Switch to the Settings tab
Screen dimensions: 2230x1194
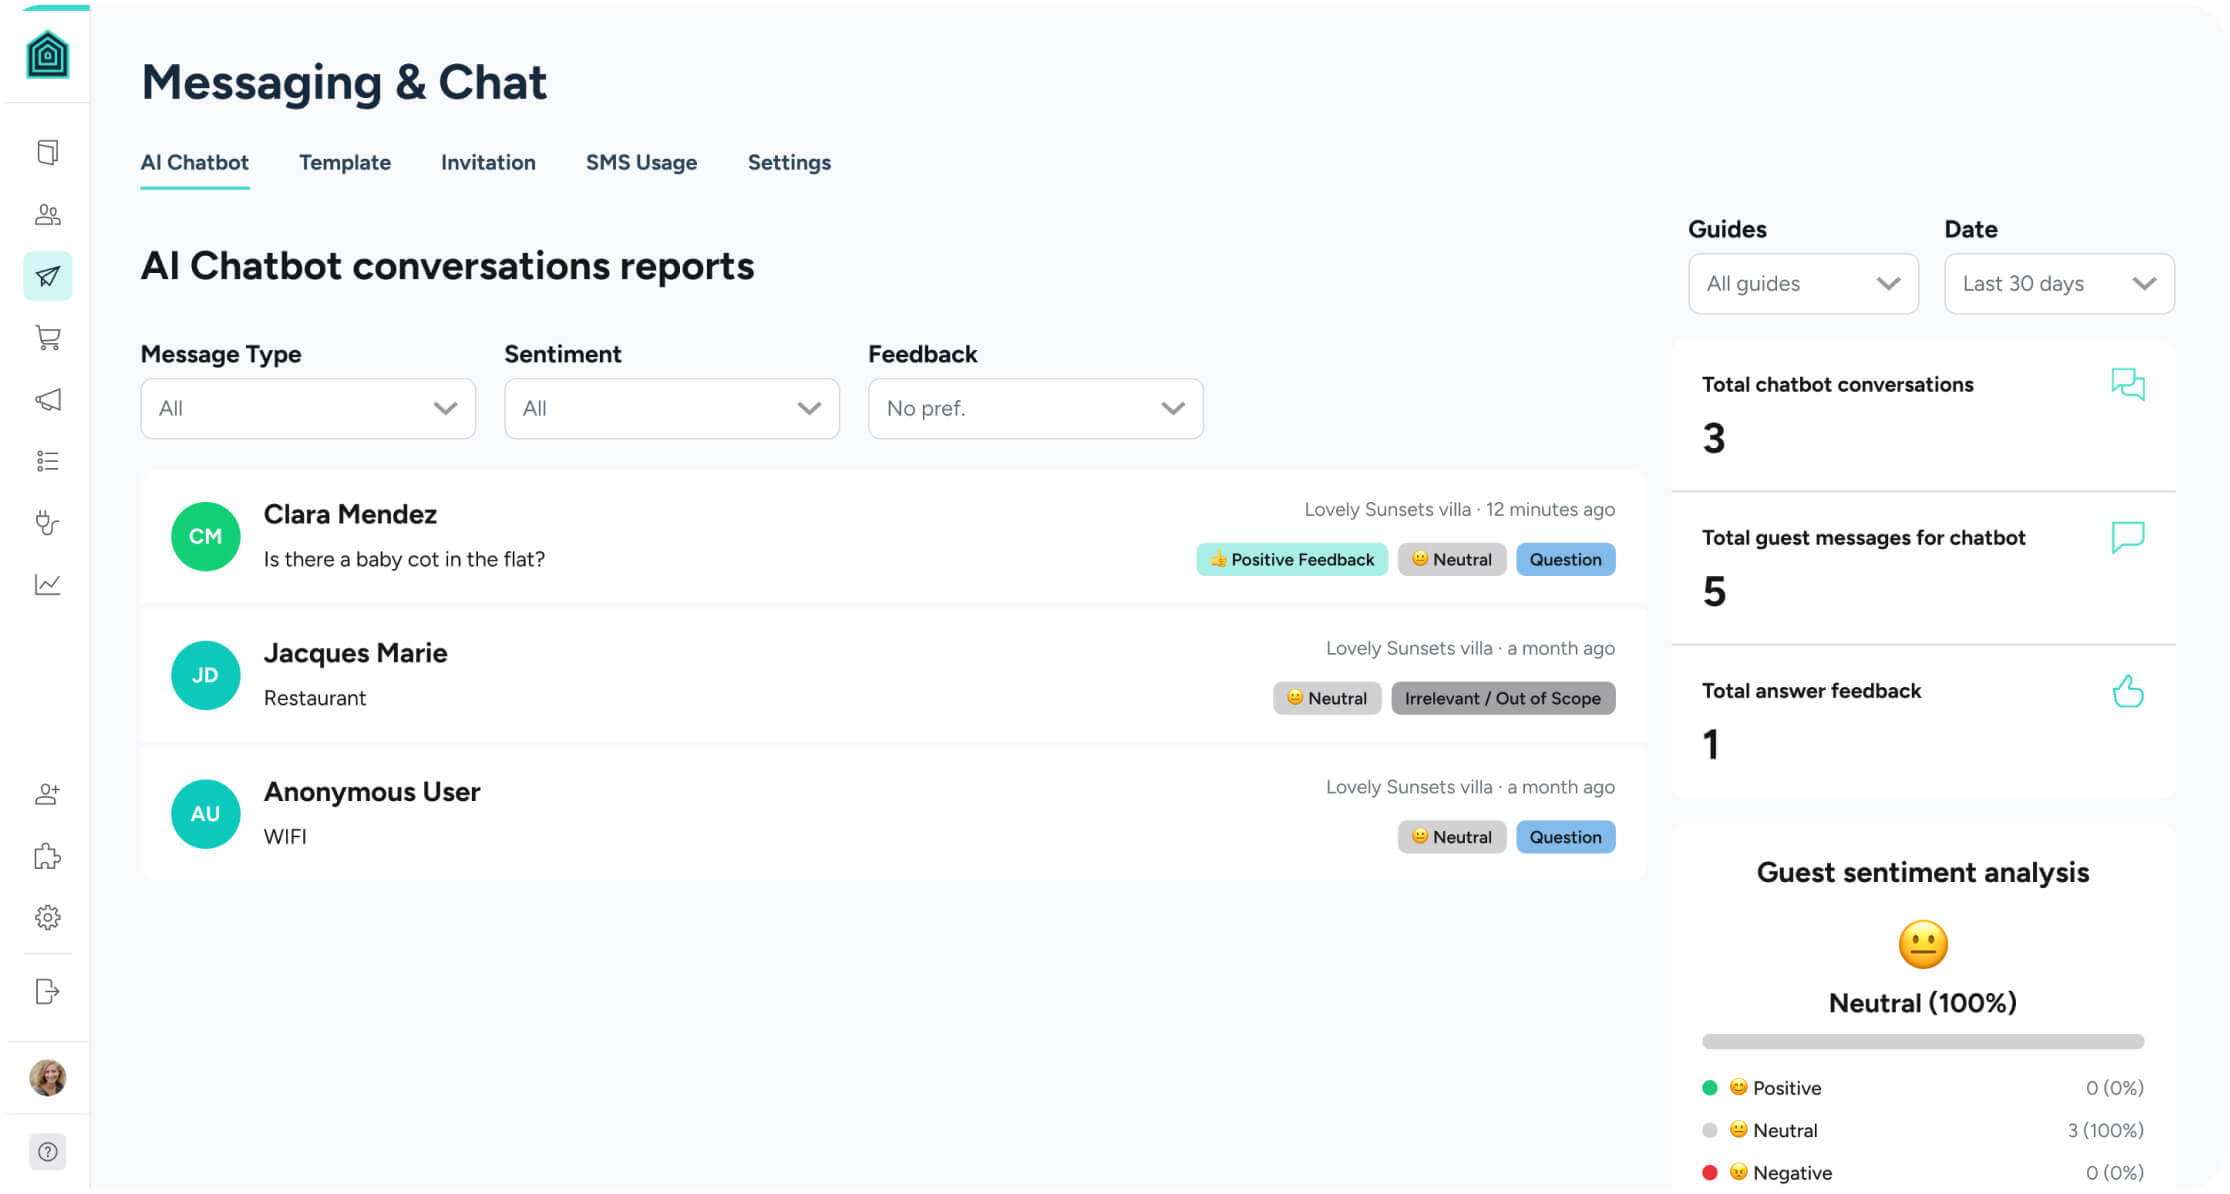(789, 162)
